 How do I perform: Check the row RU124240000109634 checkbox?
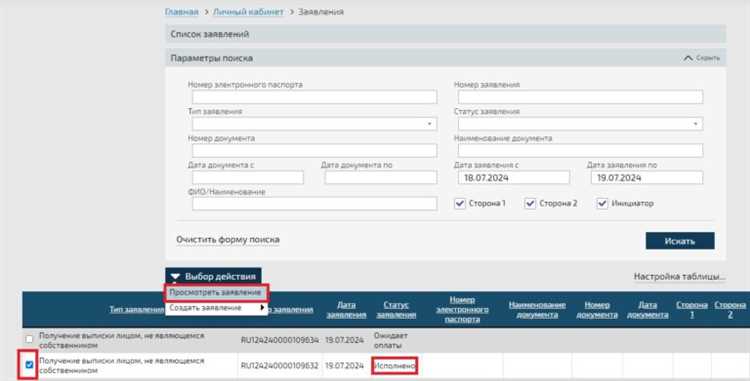[x=29, y=339]
